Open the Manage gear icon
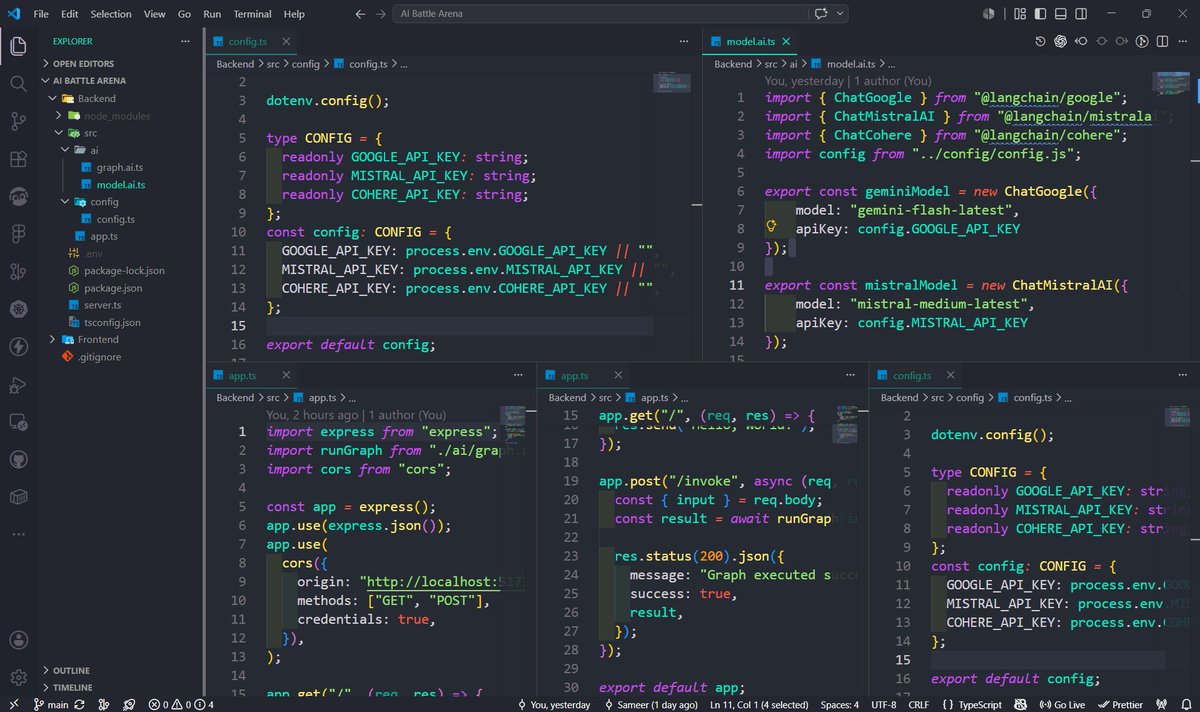1200x712 pixels. 18,678
